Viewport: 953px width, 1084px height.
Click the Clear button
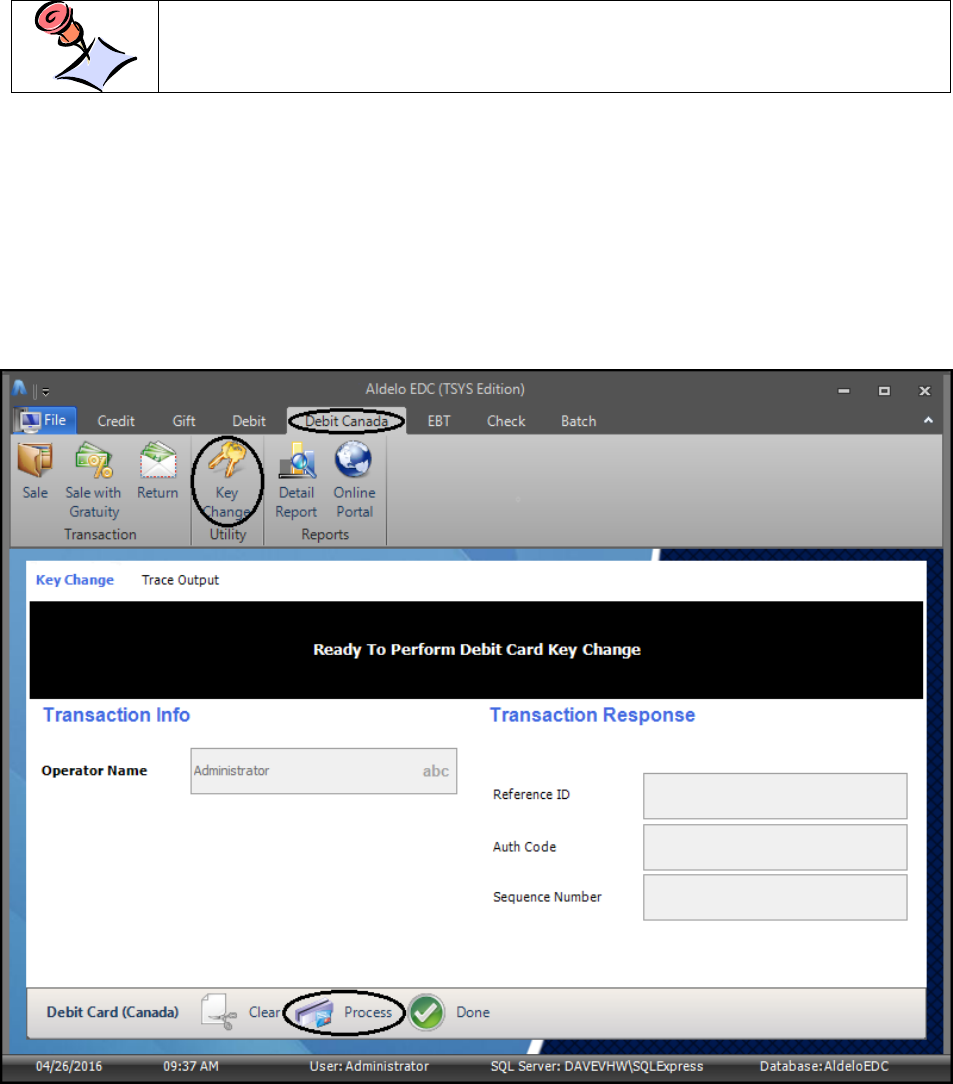[241, 1012]
